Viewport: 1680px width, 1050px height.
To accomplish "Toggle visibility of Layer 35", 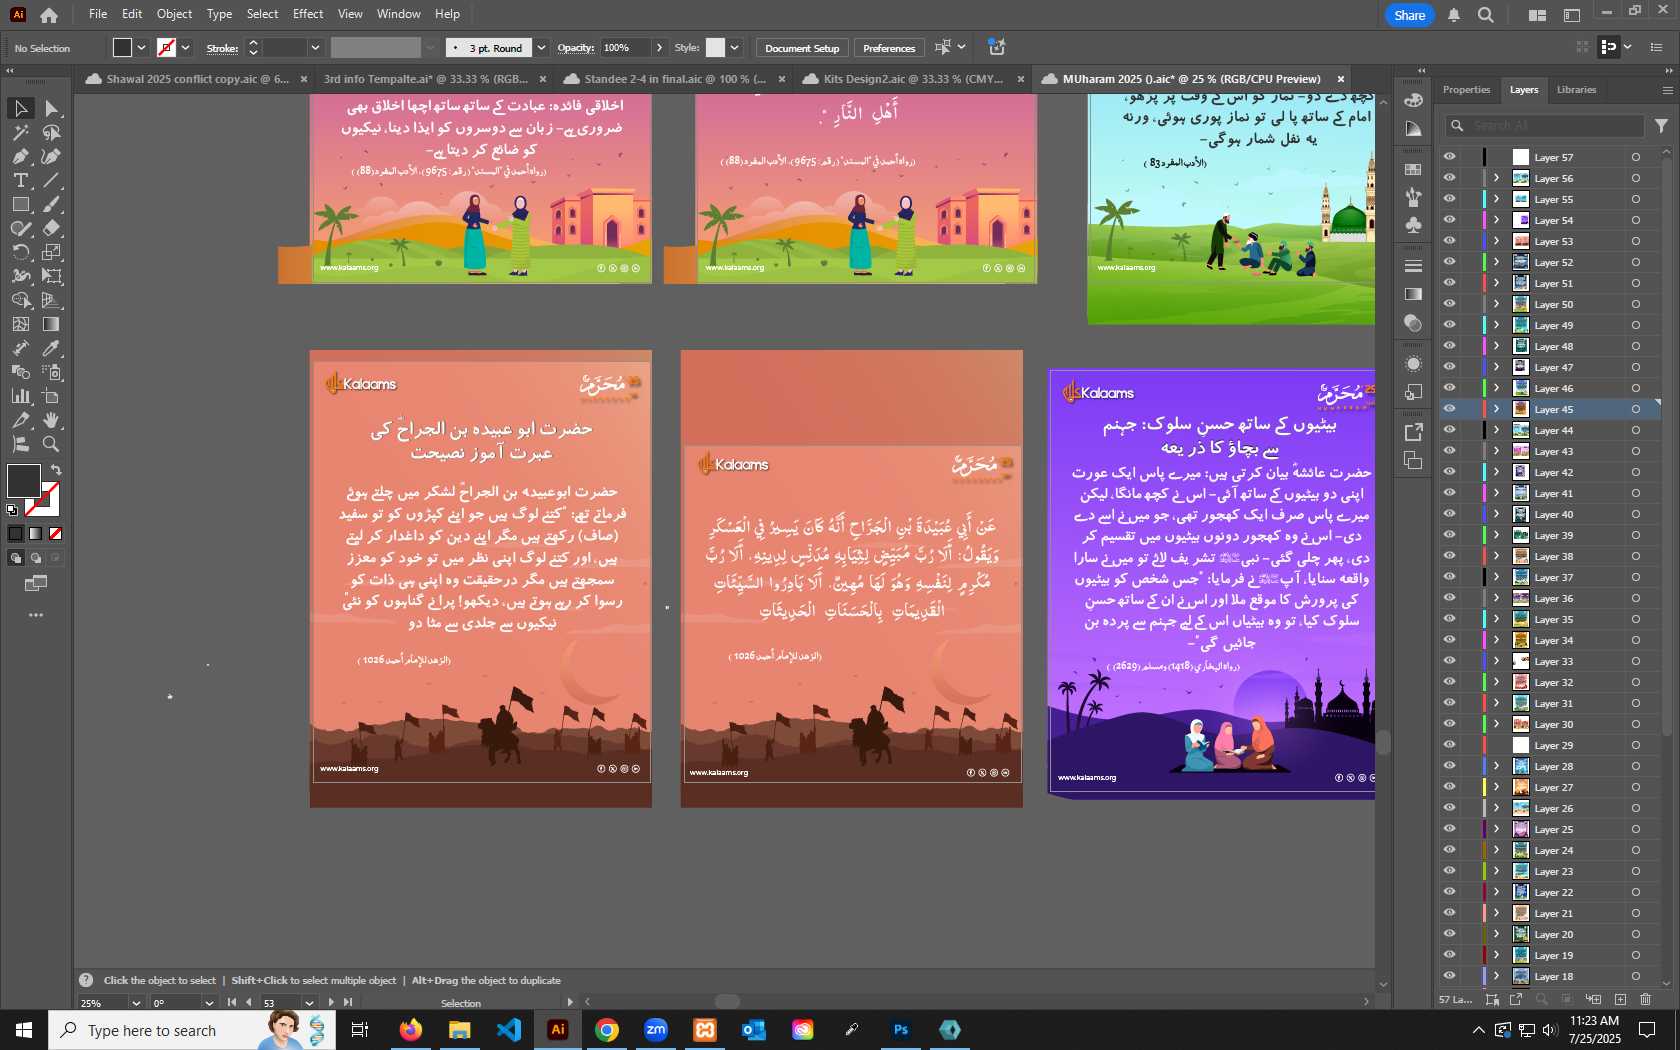I will click(x=1449, y=619).
